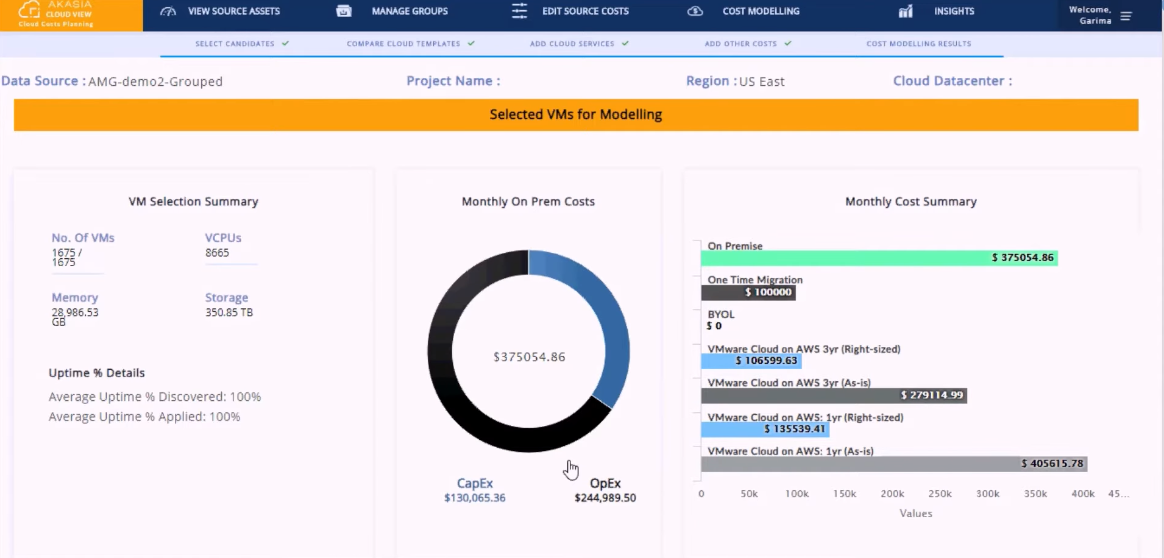The width and height of the screenshot is (1164, 558).
Task: Click the cloud dollar icon beside Cost Modelling
Action: 695,12
